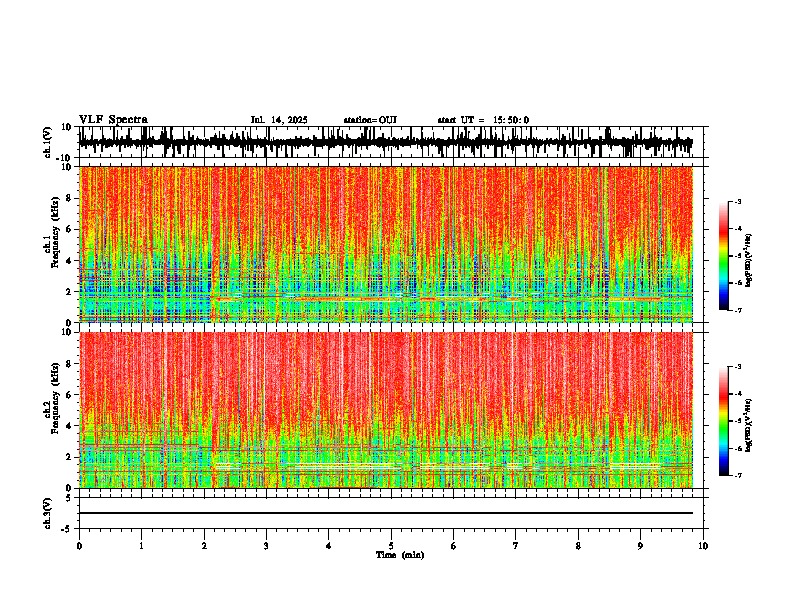Click the "station=OUI" header text

point(370,120)
